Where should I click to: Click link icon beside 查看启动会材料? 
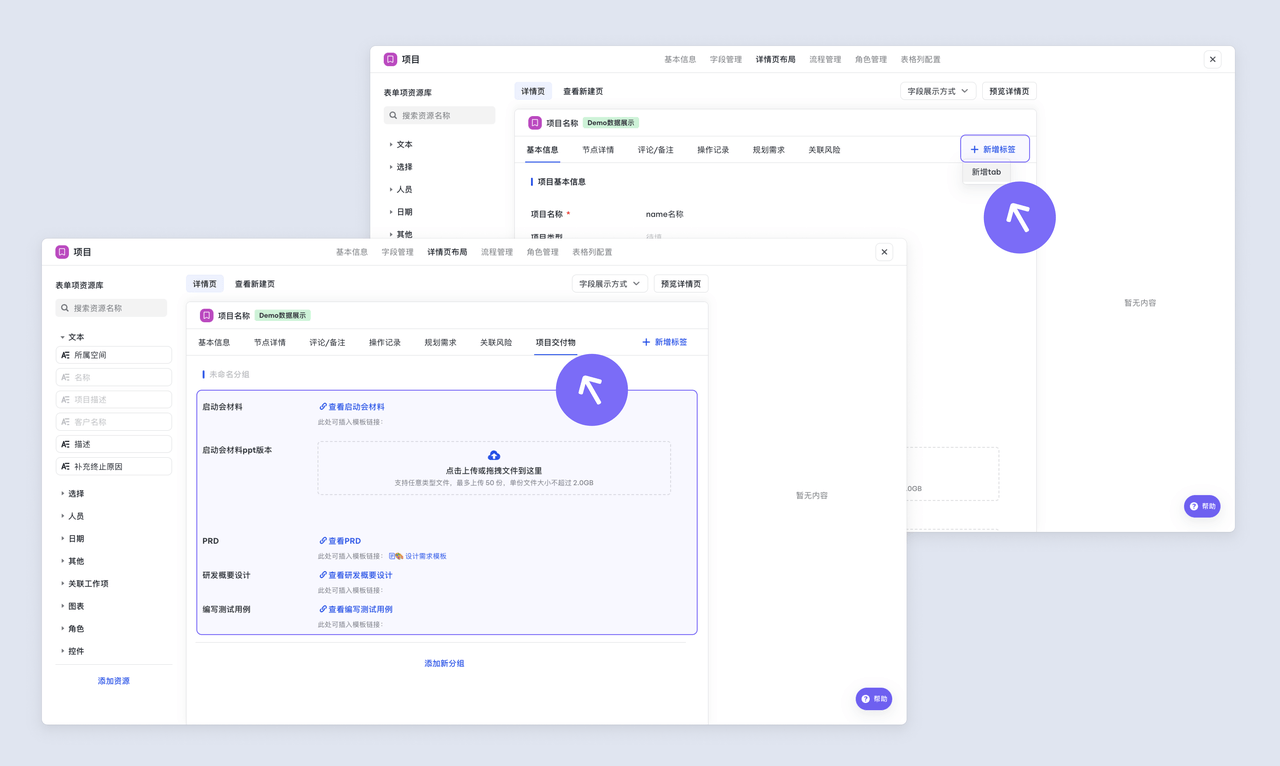[x=323, y=407]
